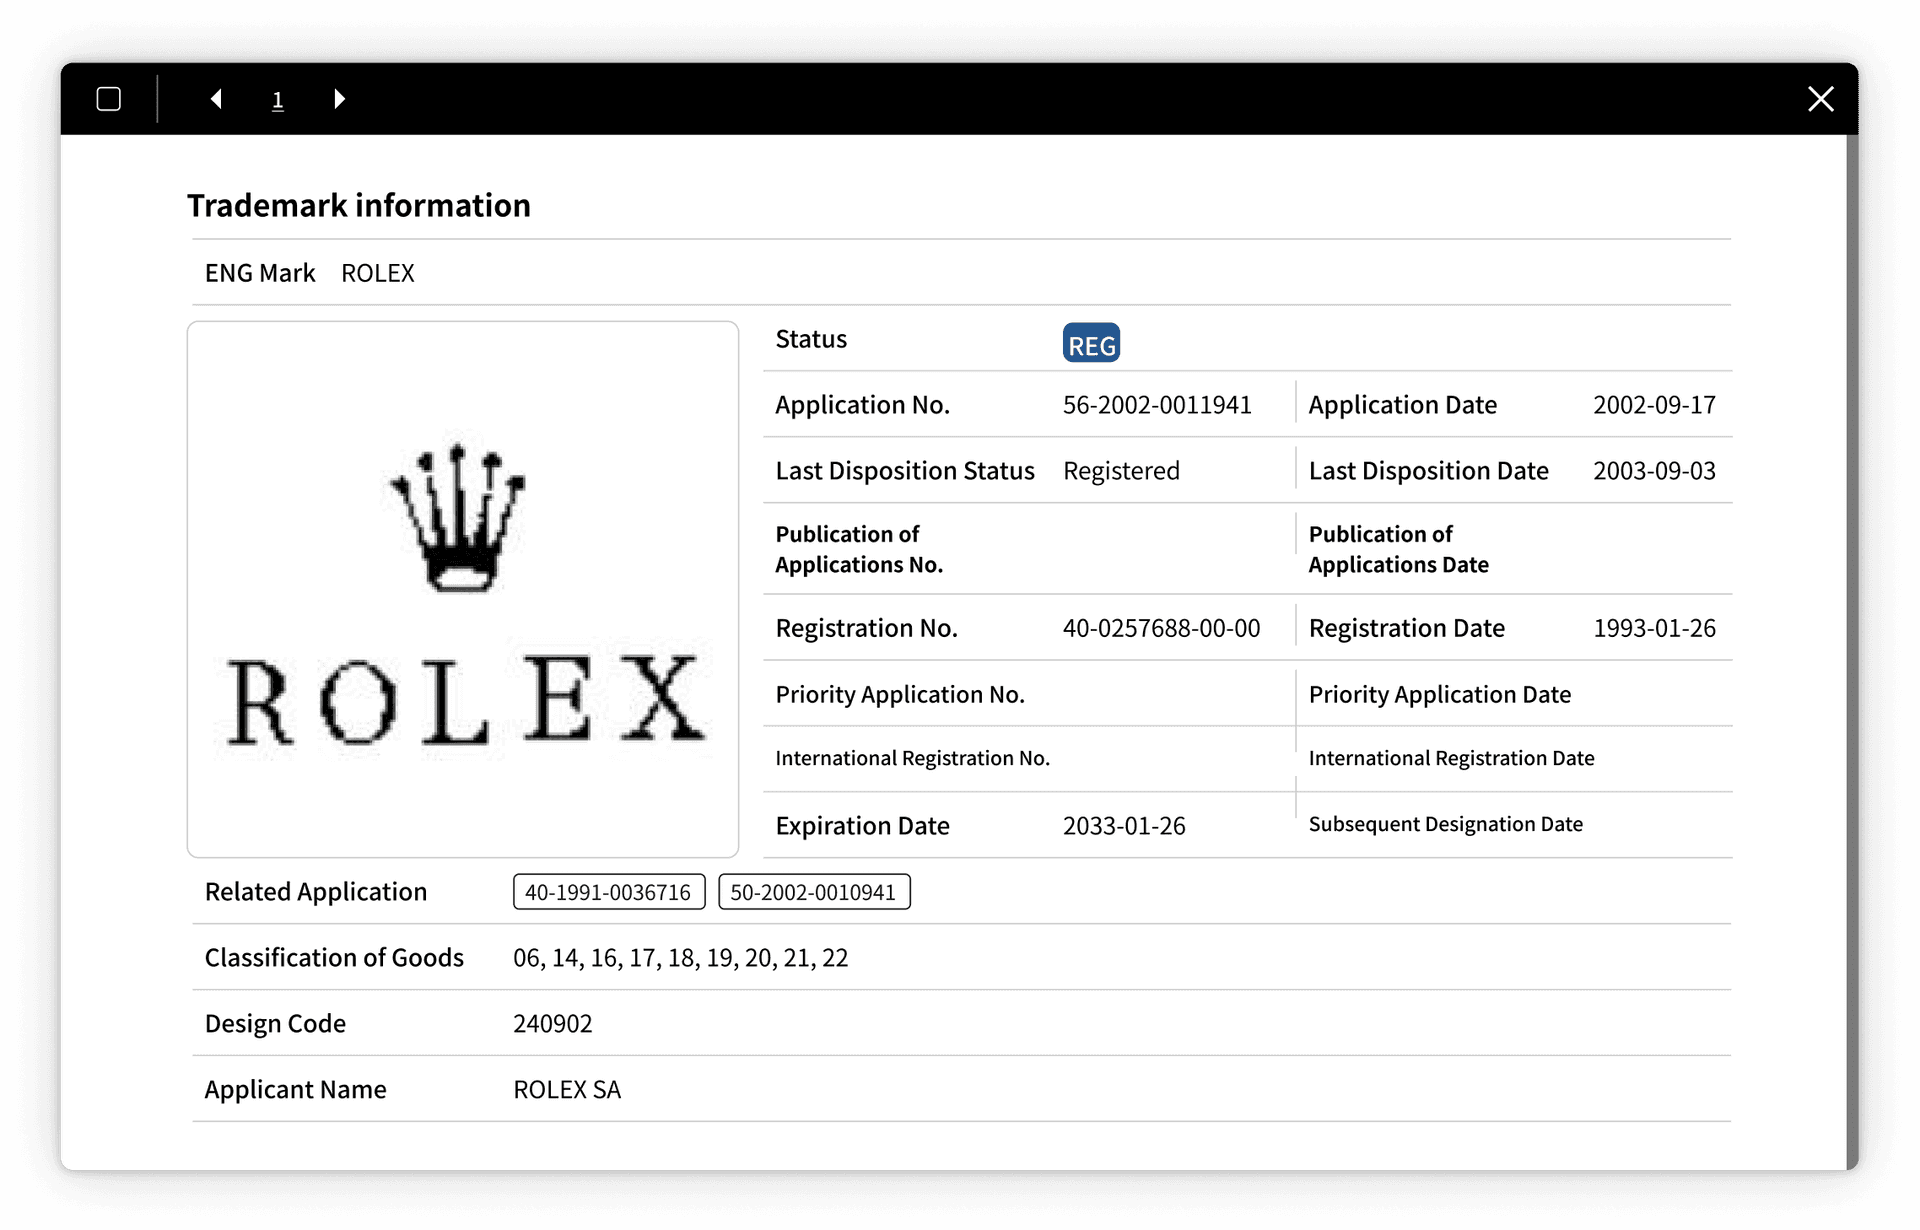
Task: Click the Registered disposition status value
Action: (x=1121, y=471)
